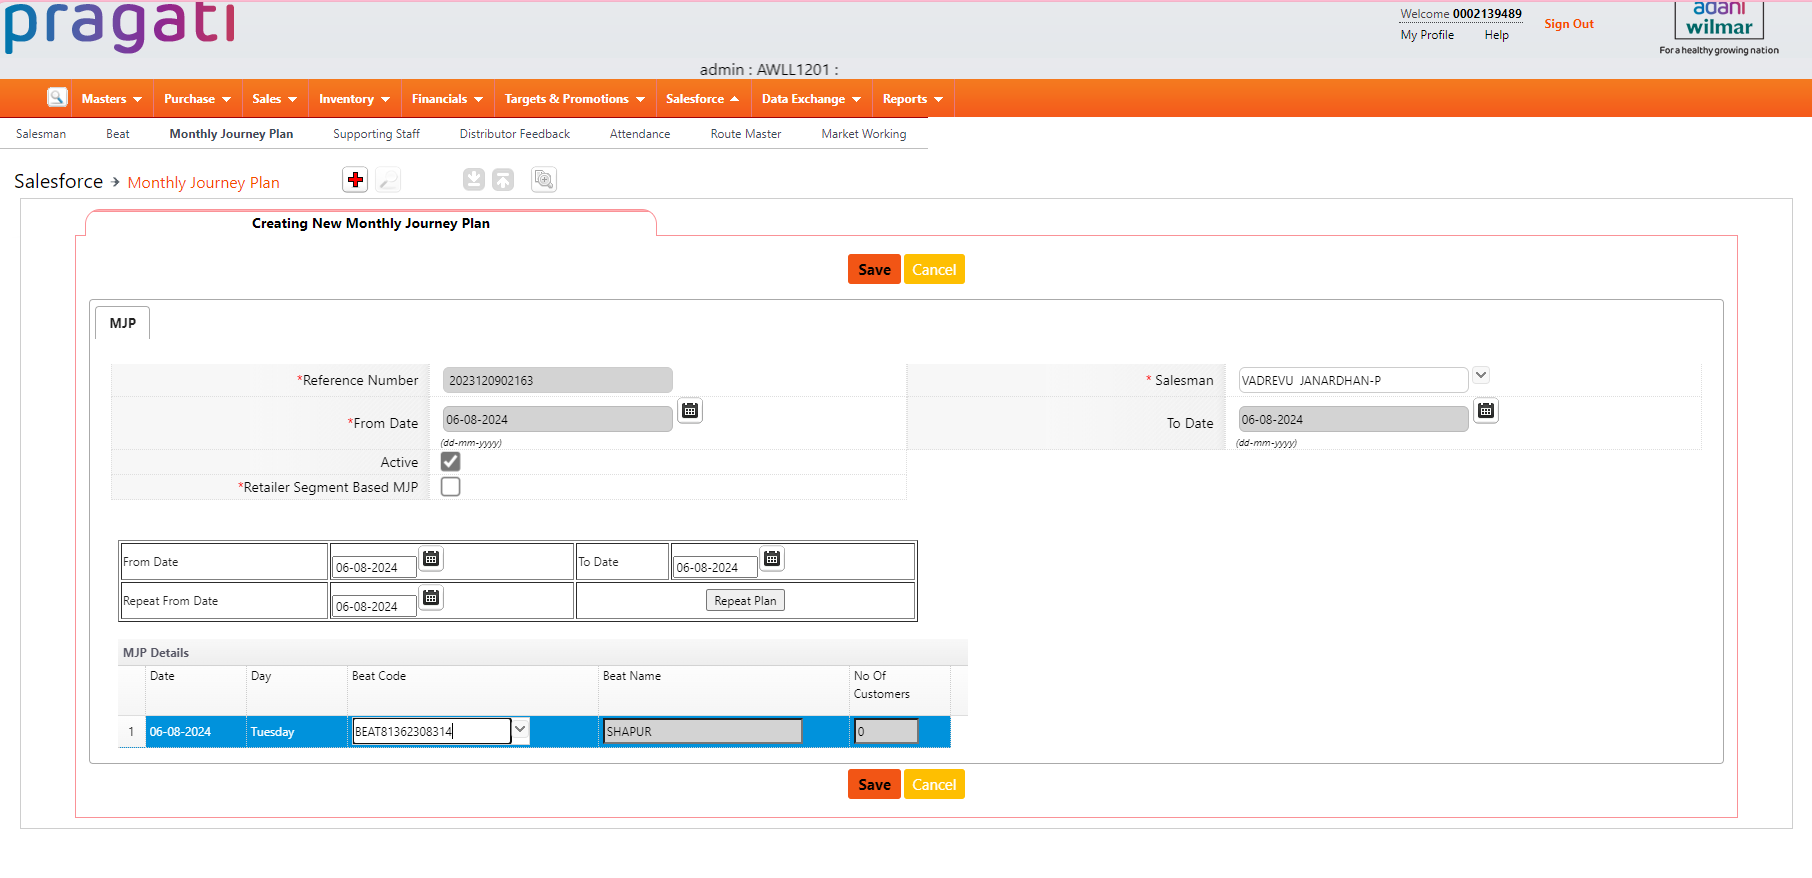This screenshot has width=1812, height=878.
Task: Expand the Financials menu
Action: click(447, 99)
